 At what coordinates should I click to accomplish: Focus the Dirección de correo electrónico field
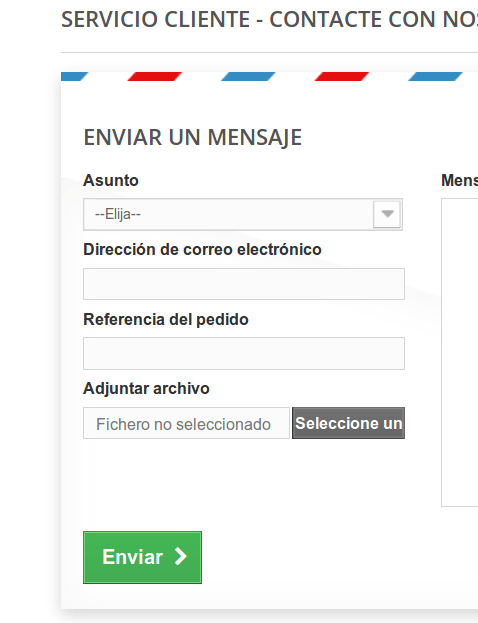[x=244, y=284]
